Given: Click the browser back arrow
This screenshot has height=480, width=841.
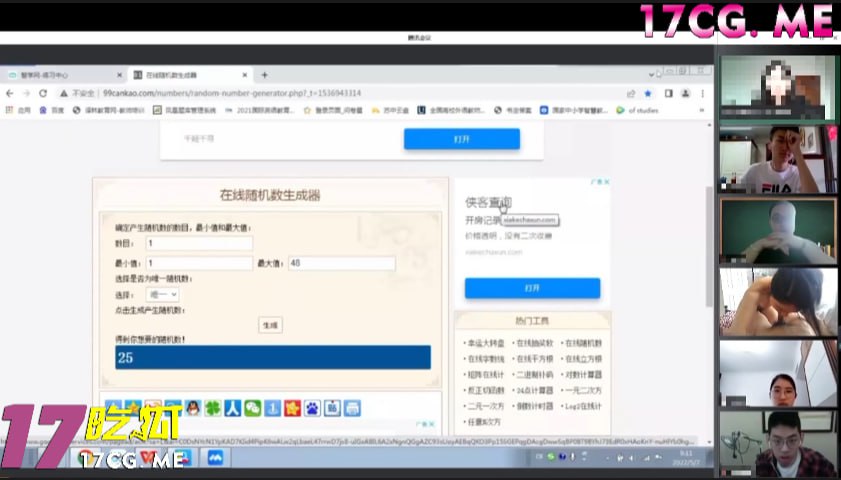Looking at the screenshot, I should point(10,93).
